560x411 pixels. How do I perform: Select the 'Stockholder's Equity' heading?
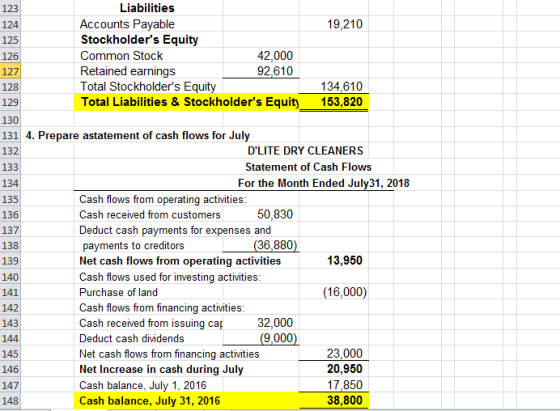[139, 40]
